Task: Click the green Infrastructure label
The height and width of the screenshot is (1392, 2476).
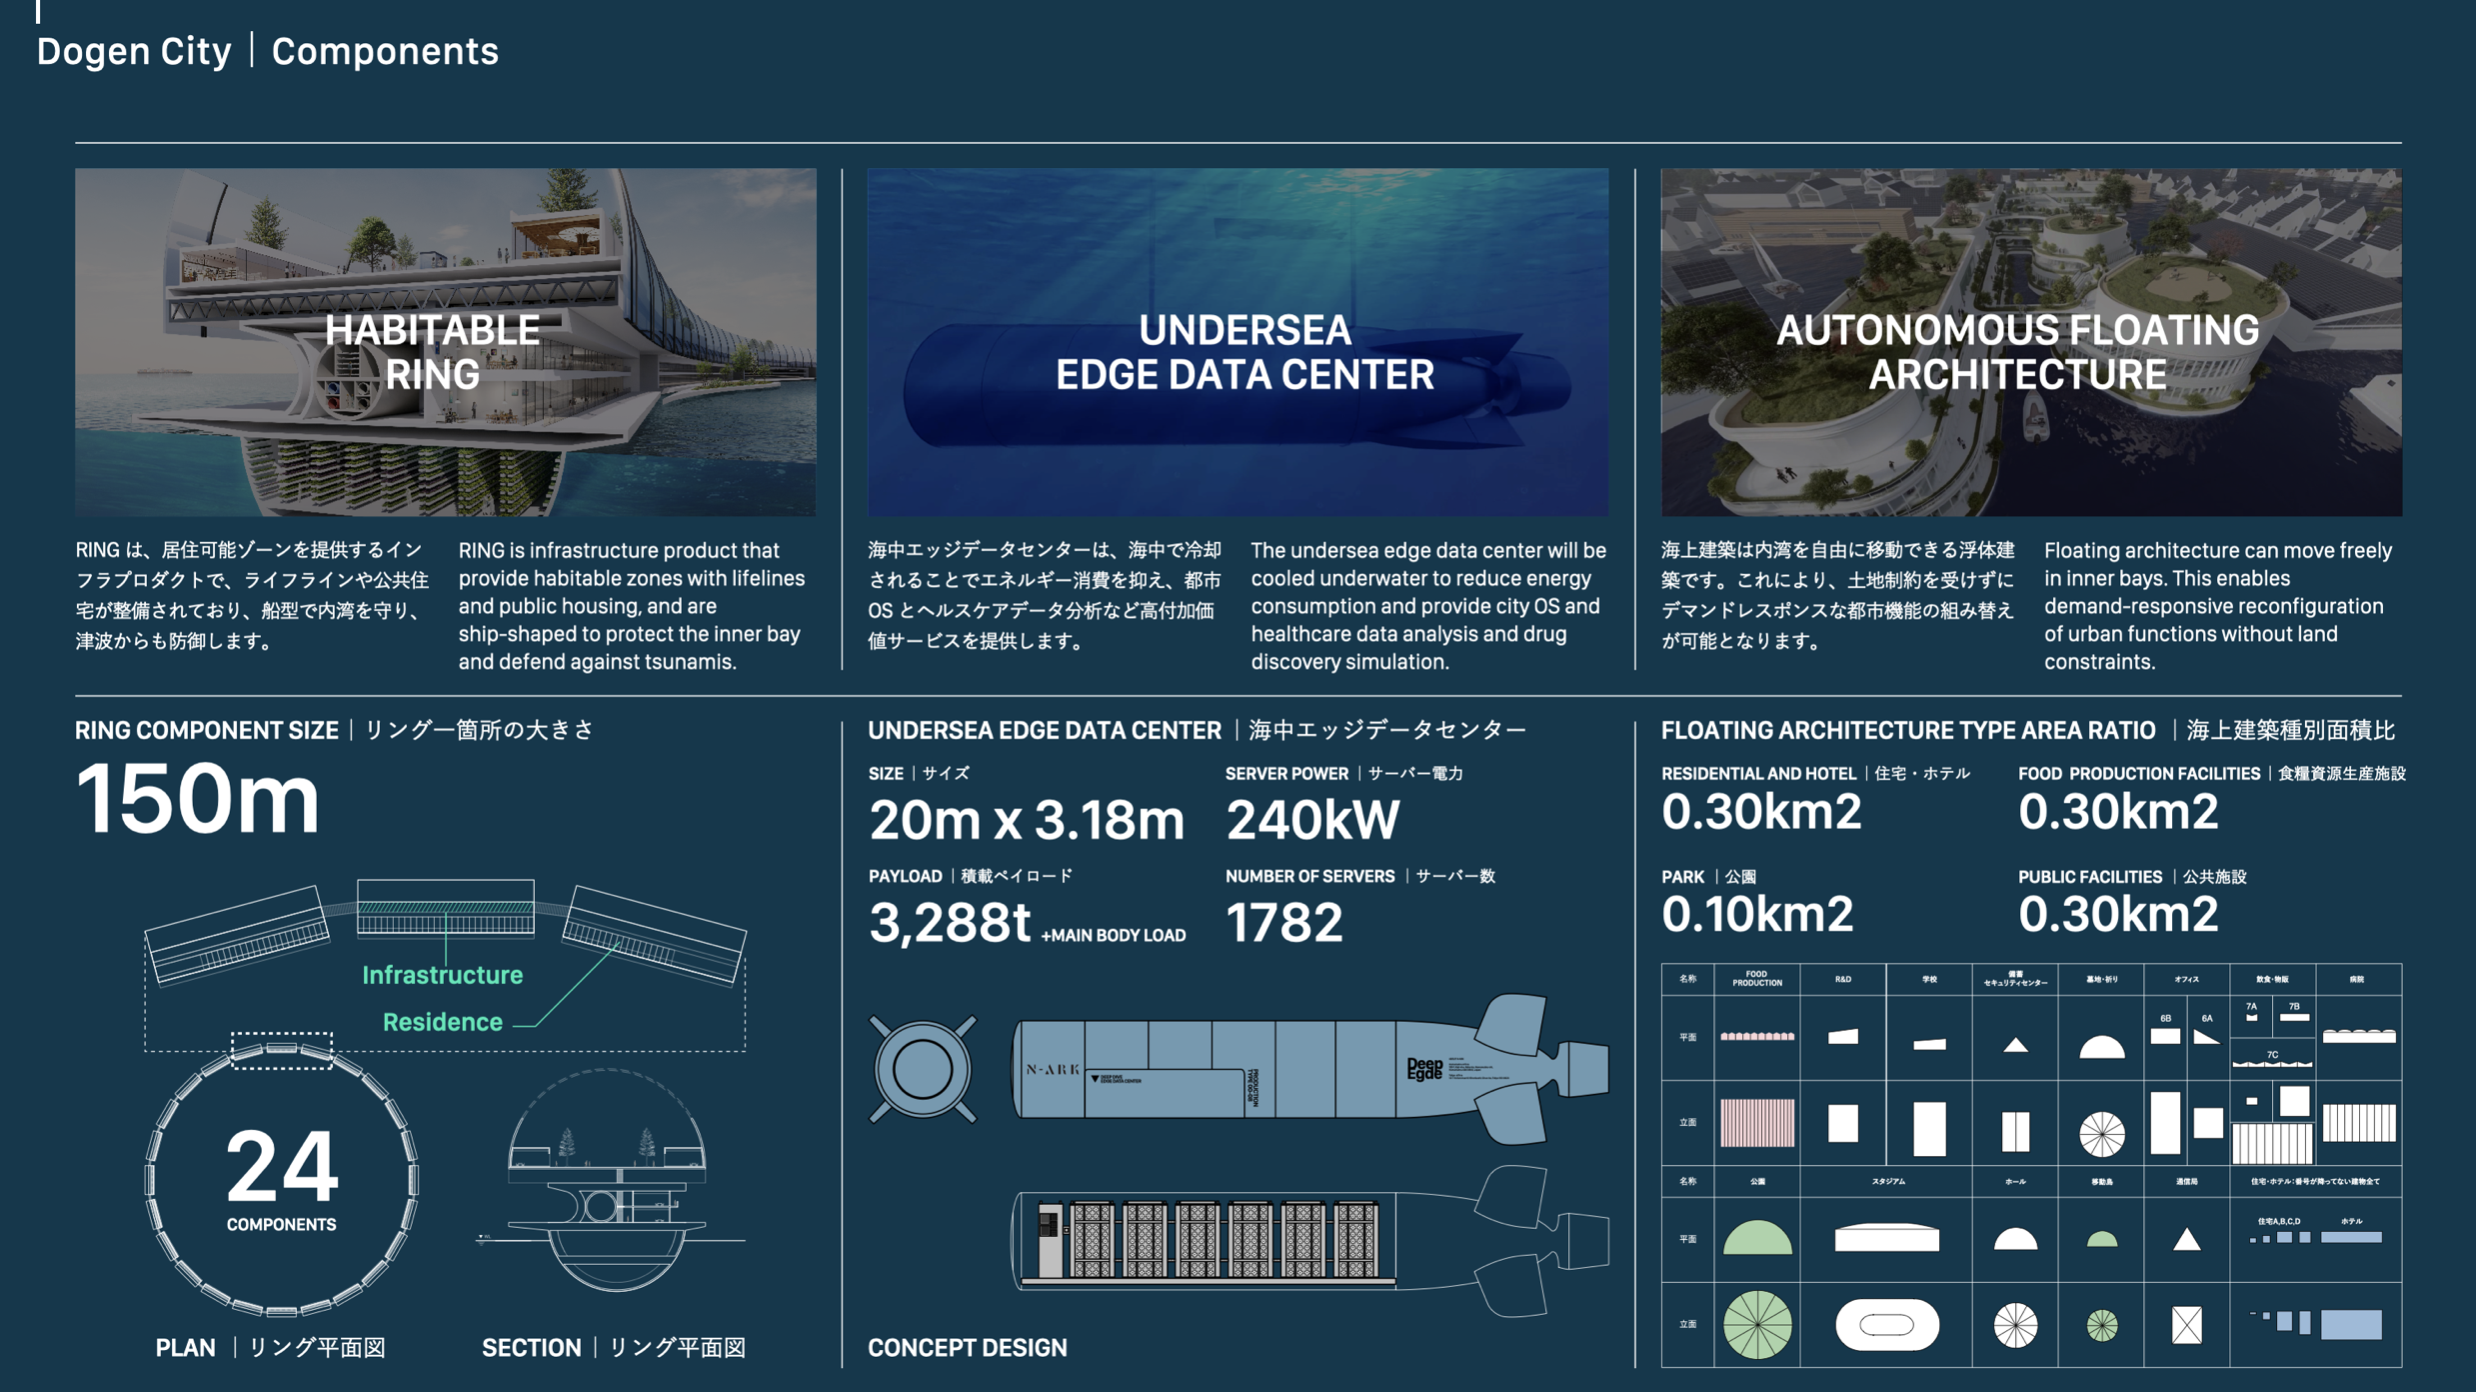Action: tap(442, 975)
